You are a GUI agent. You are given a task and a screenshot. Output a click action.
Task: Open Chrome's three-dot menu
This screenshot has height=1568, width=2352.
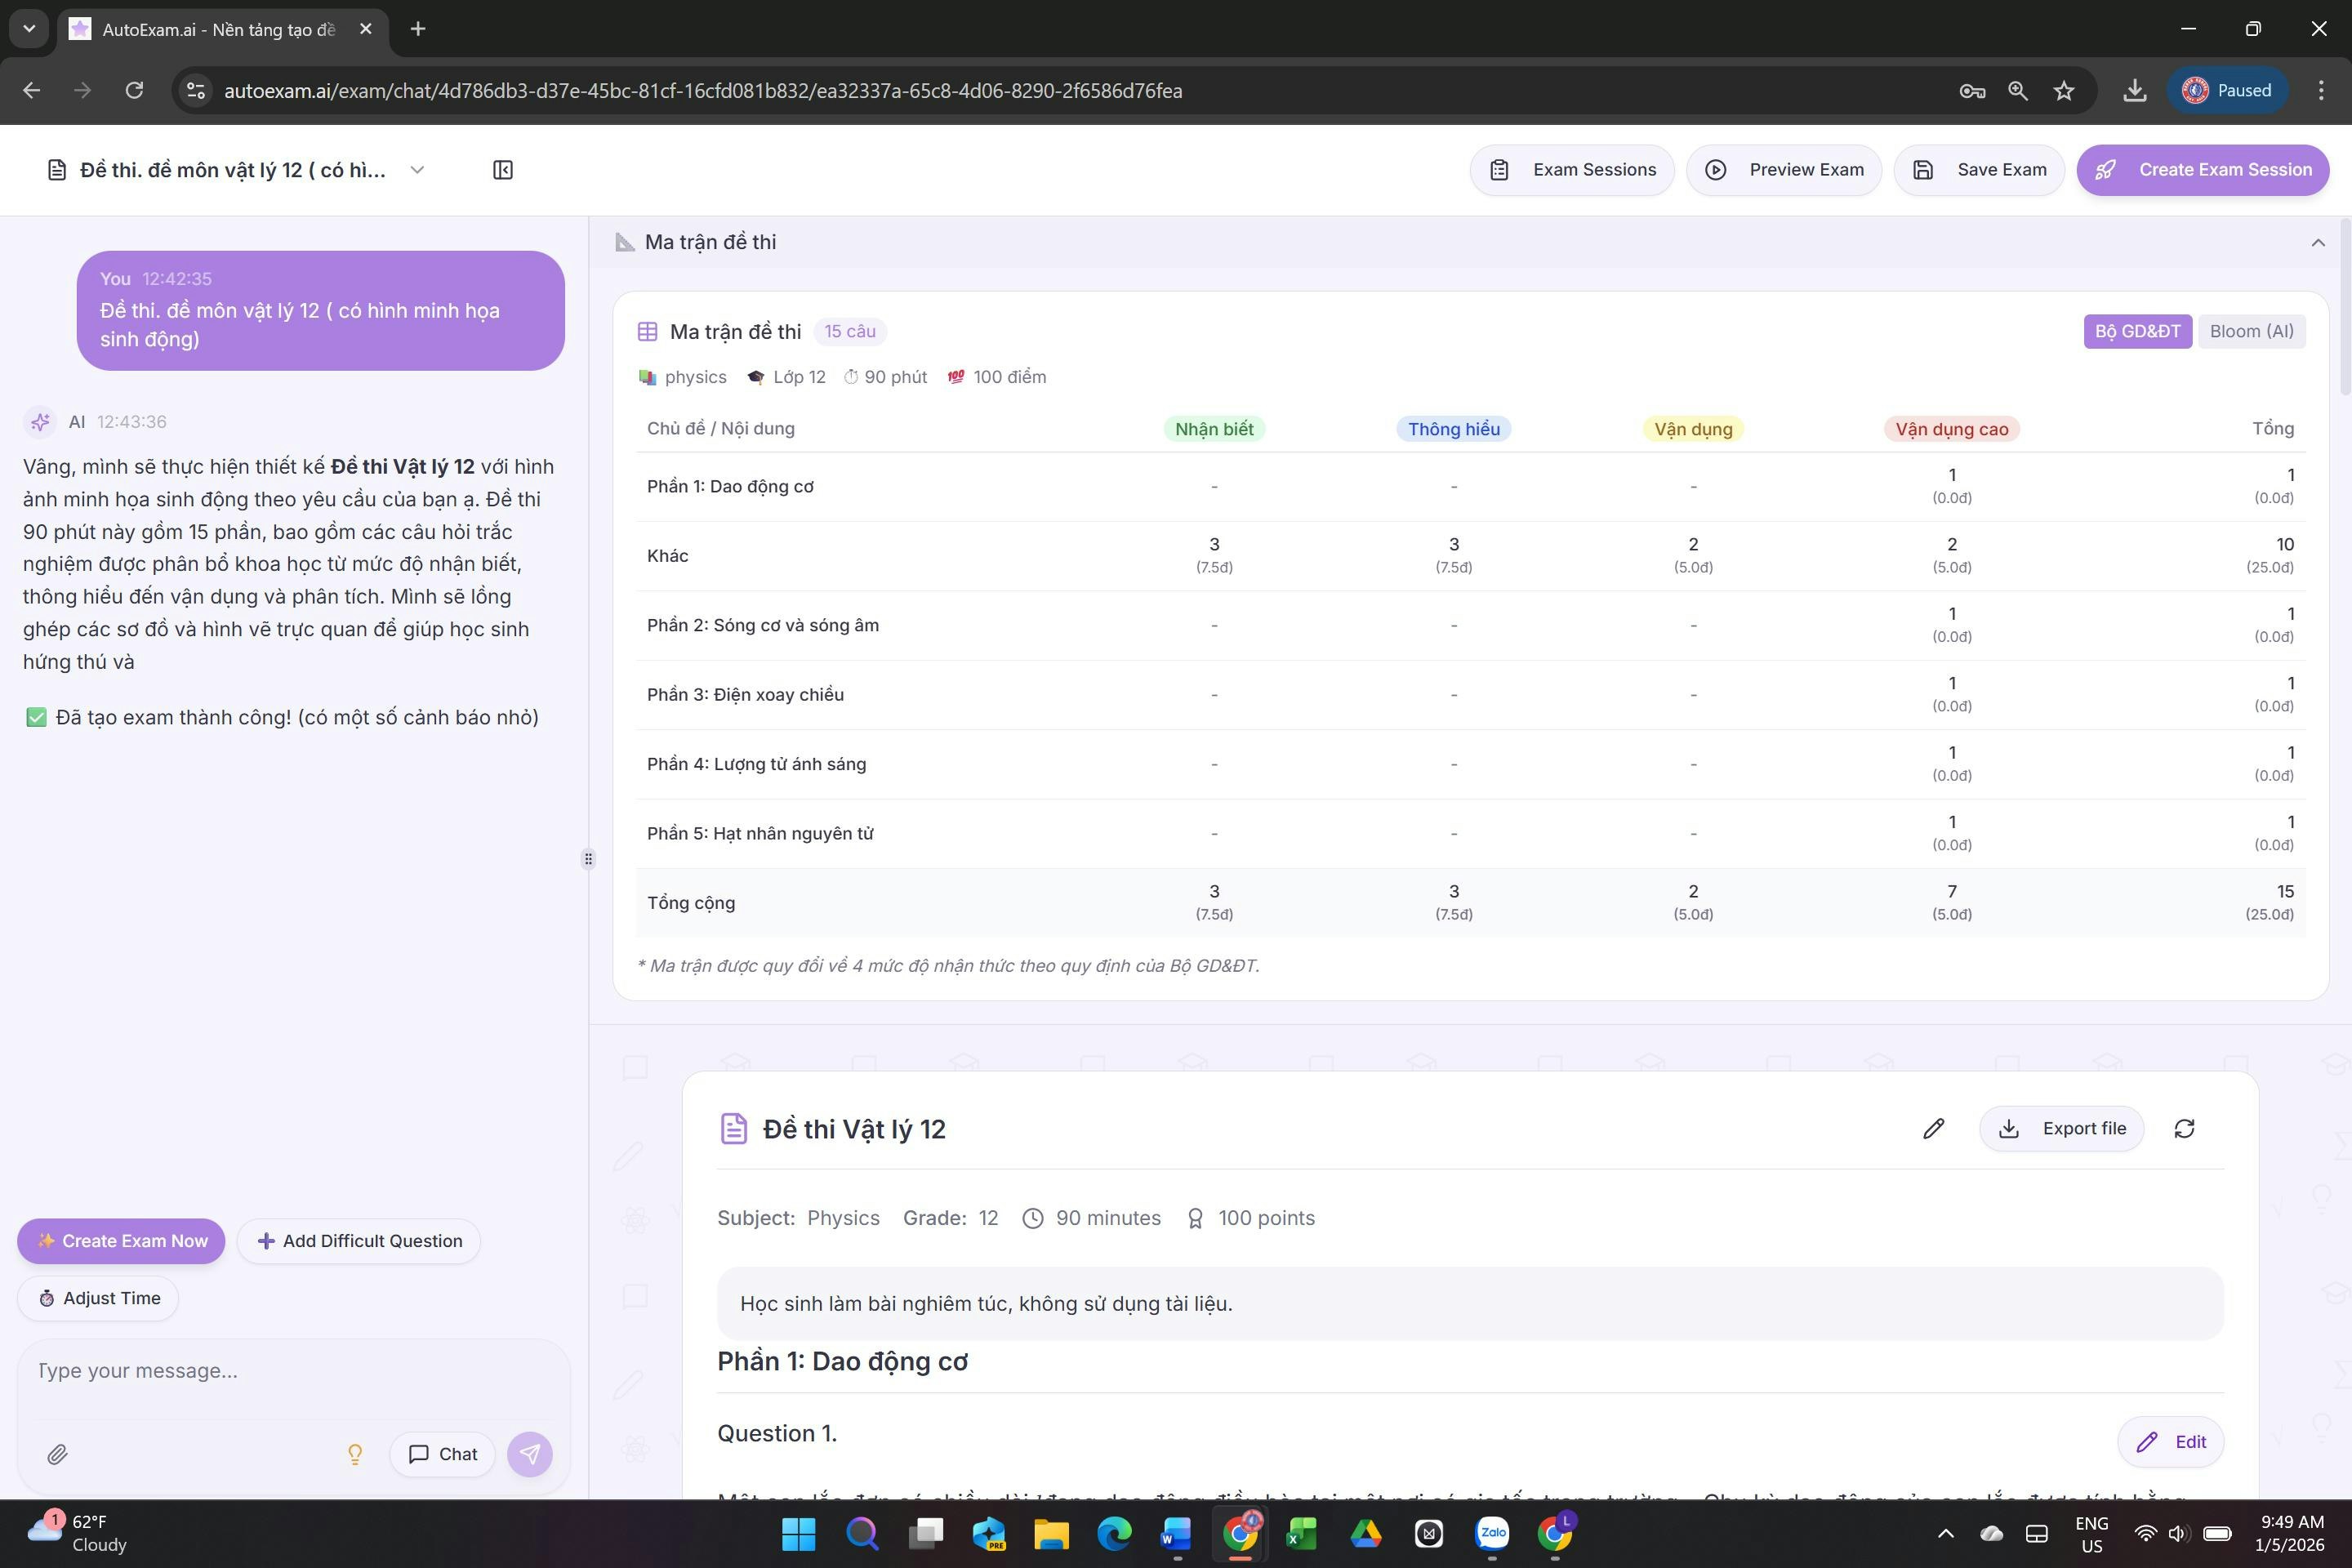click(x=2321, y=90)
